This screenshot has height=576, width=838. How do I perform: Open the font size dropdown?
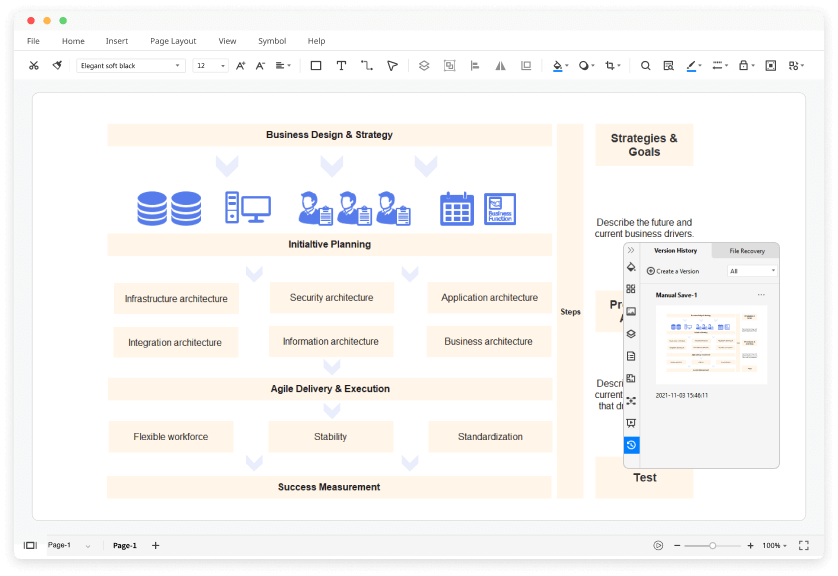(x=222, y=64)
